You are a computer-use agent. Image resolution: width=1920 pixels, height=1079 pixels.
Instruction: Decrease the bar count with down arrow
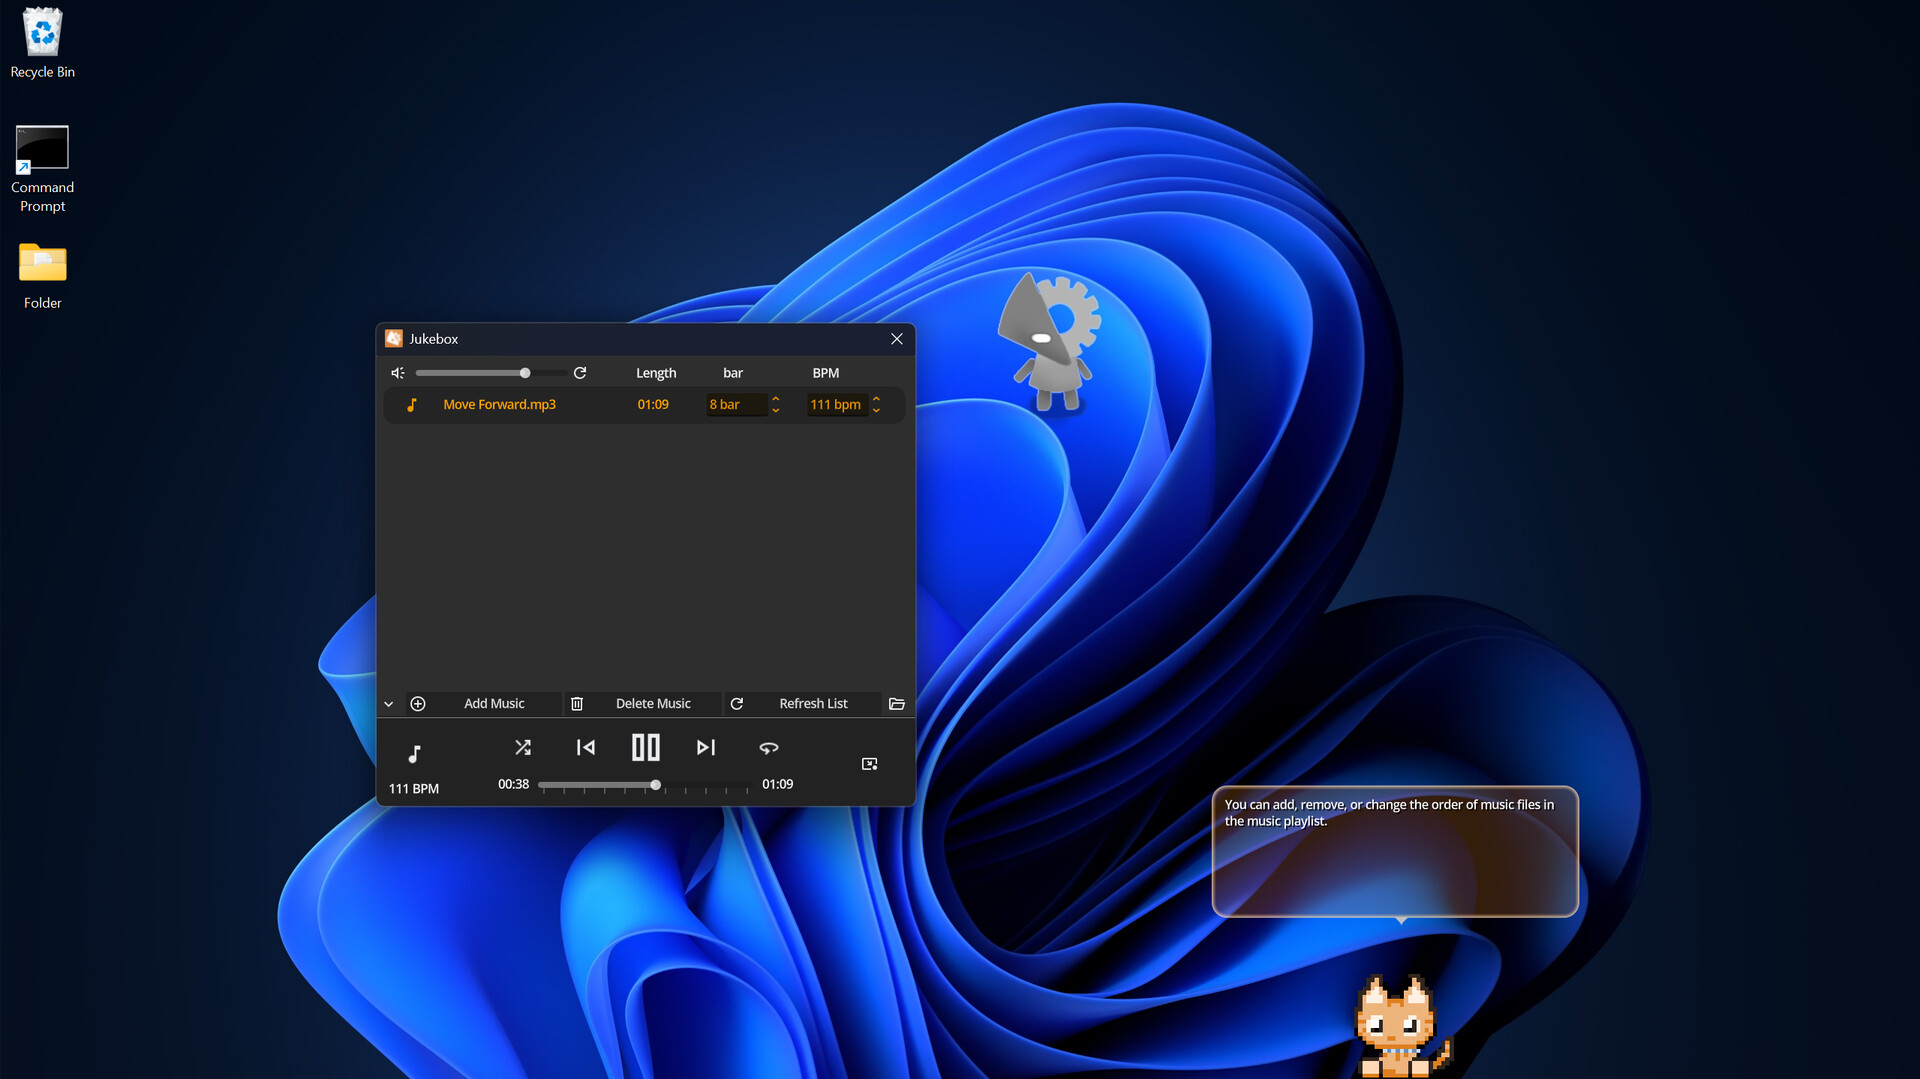click(776, 411)
